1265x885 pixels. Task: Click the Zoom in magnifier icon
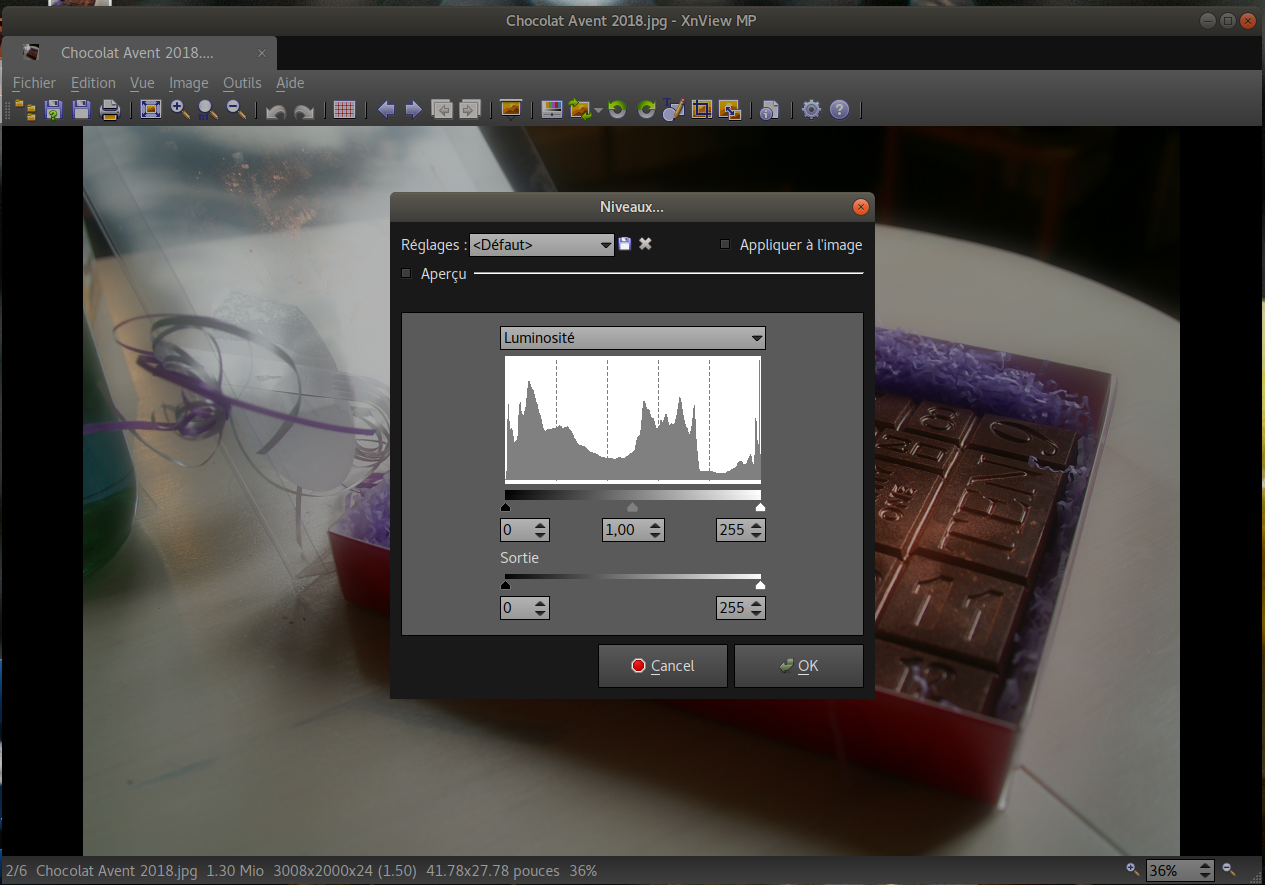pos(180,110)
